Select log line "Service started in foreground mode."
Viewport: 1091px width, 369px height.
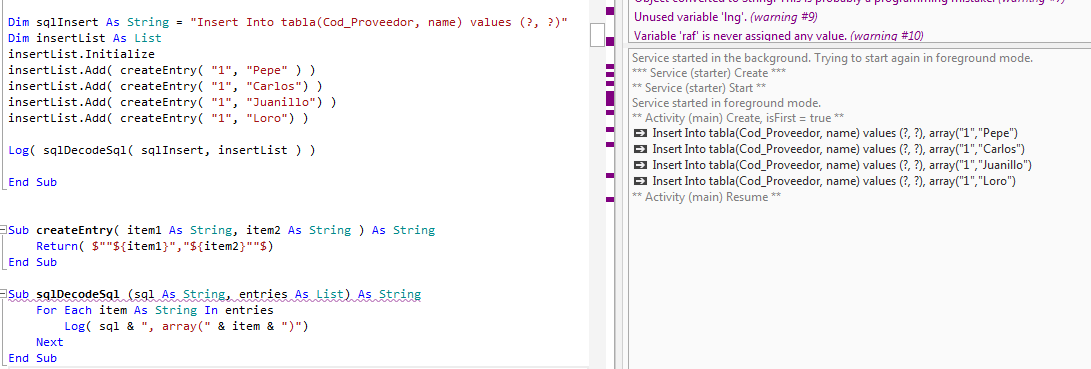click(726, 102)
